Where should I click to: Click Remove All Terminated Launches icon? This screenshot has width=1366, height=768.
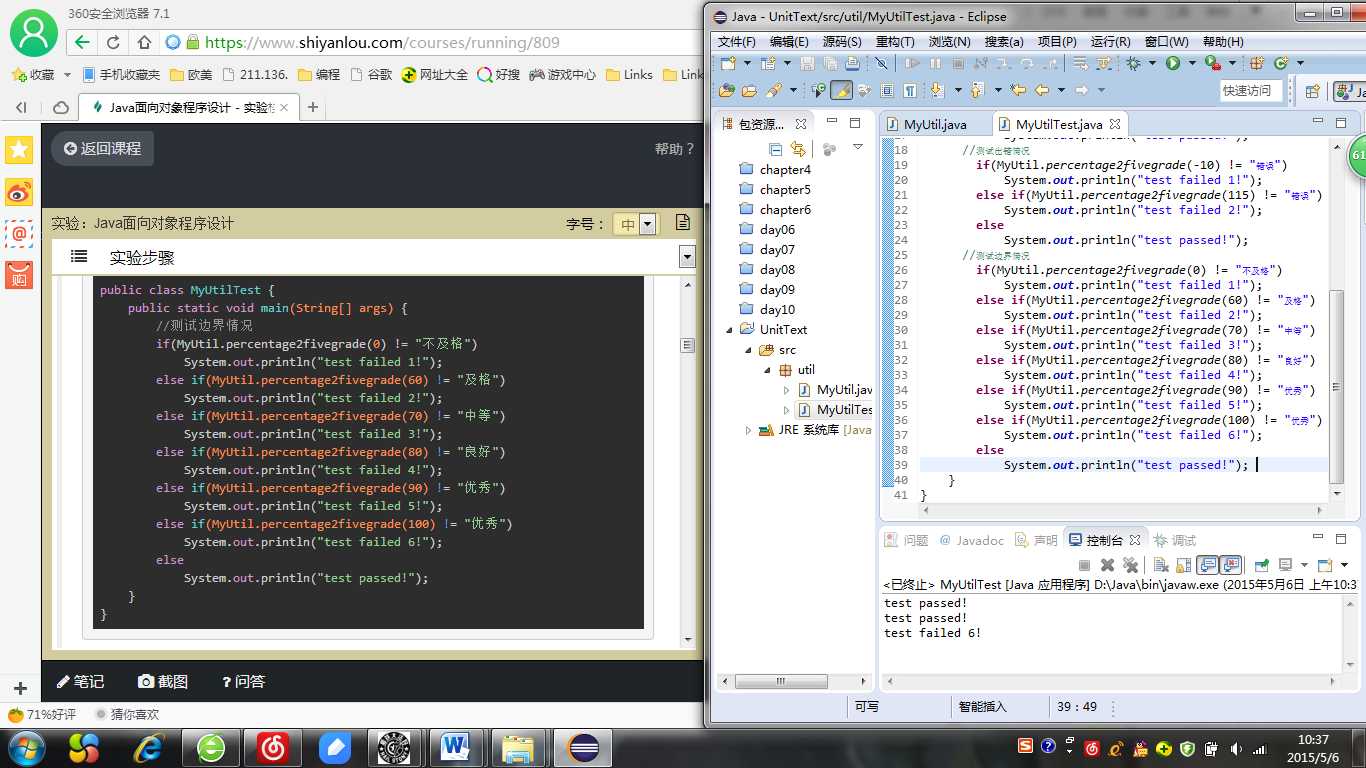[x=1130, y=565]
